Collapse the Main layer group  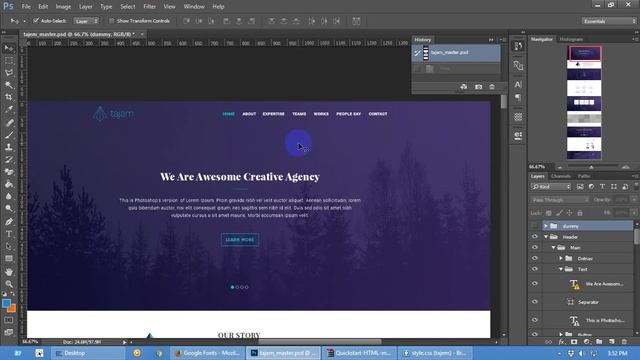coord(553,247)
